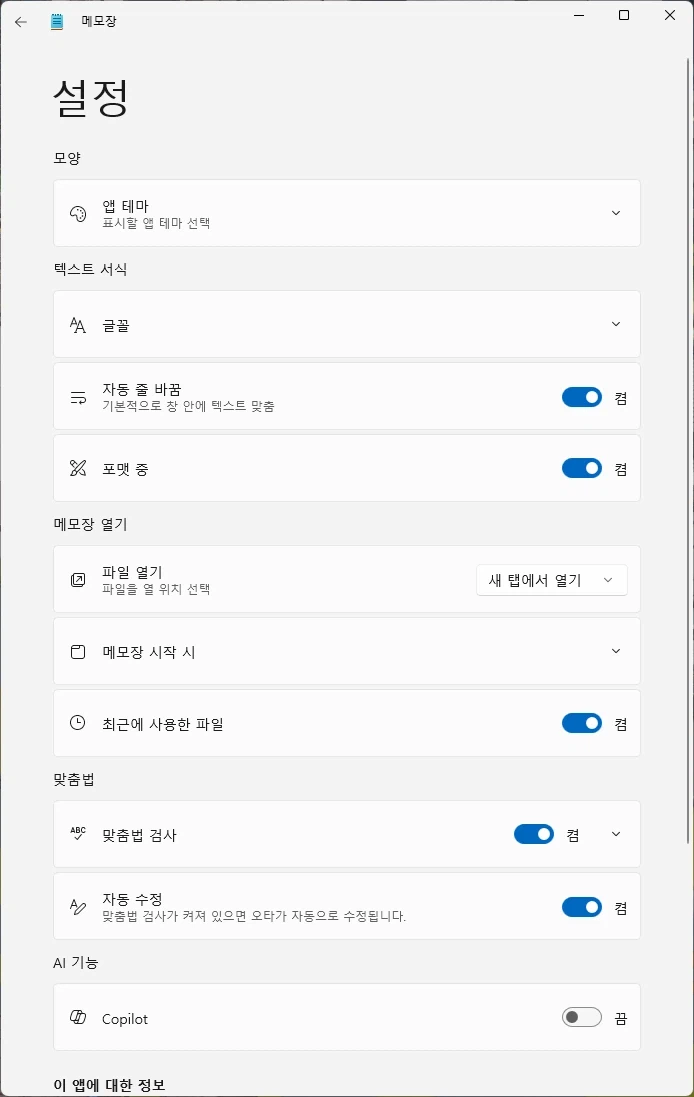Image resolution: width=694 pixels, height=1097 pixels.
Task: Open the 새 탭에서 열기 combo box
Action: pos(551,580)
